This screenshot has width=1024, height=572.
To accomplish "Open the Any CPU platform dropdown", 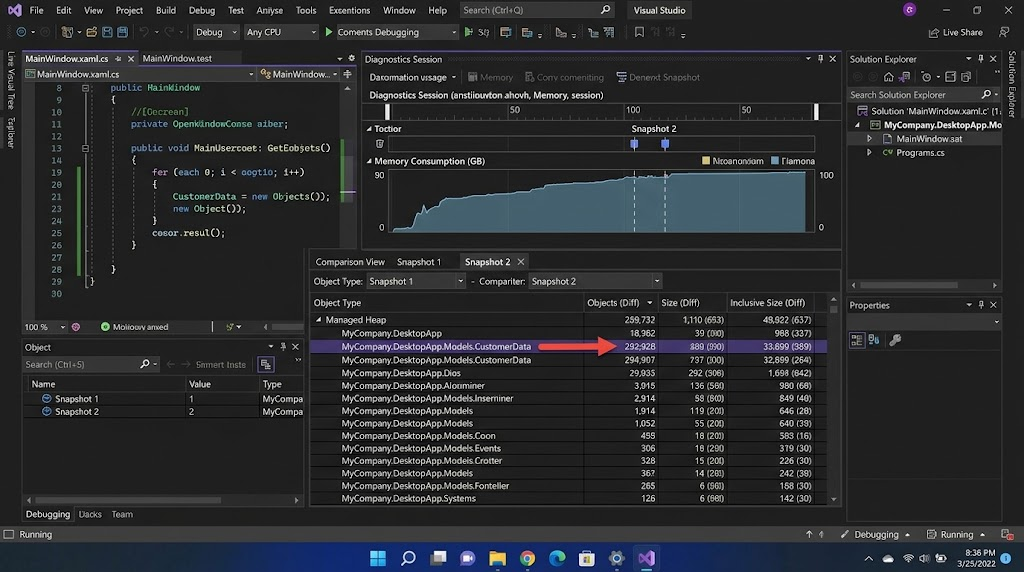I will pyautogui.click(x=281, y=32).
